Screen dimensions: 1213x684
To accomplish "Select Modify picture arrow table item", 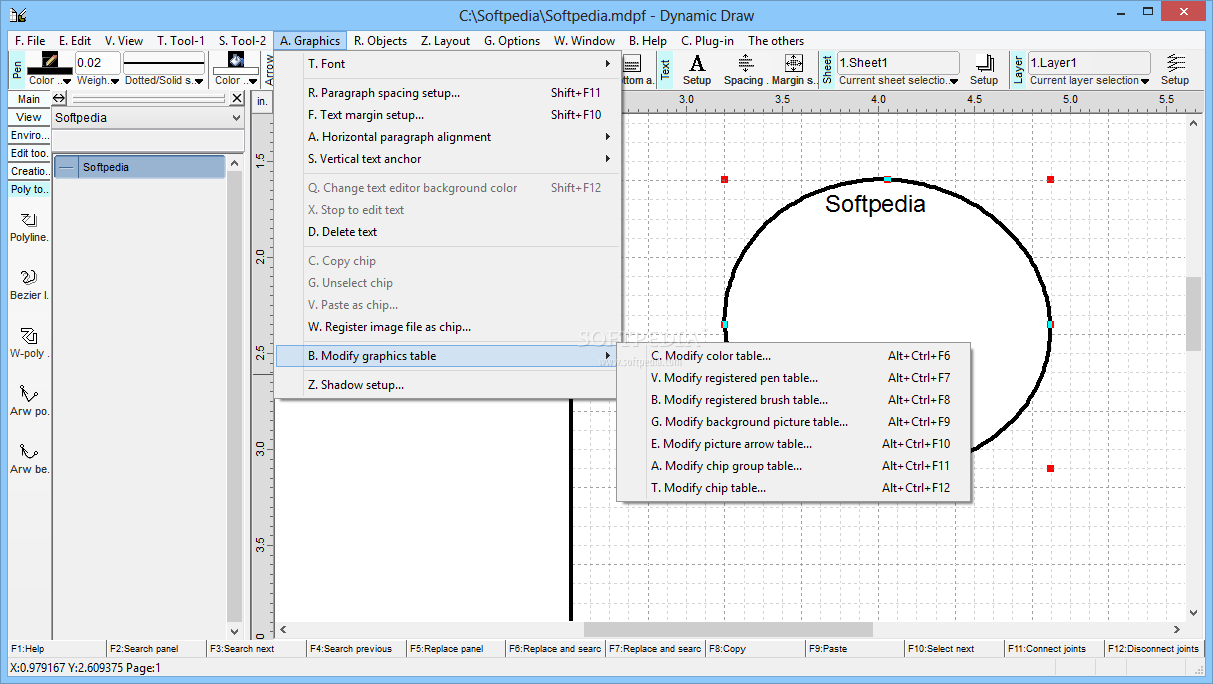I will coord(794,444).
